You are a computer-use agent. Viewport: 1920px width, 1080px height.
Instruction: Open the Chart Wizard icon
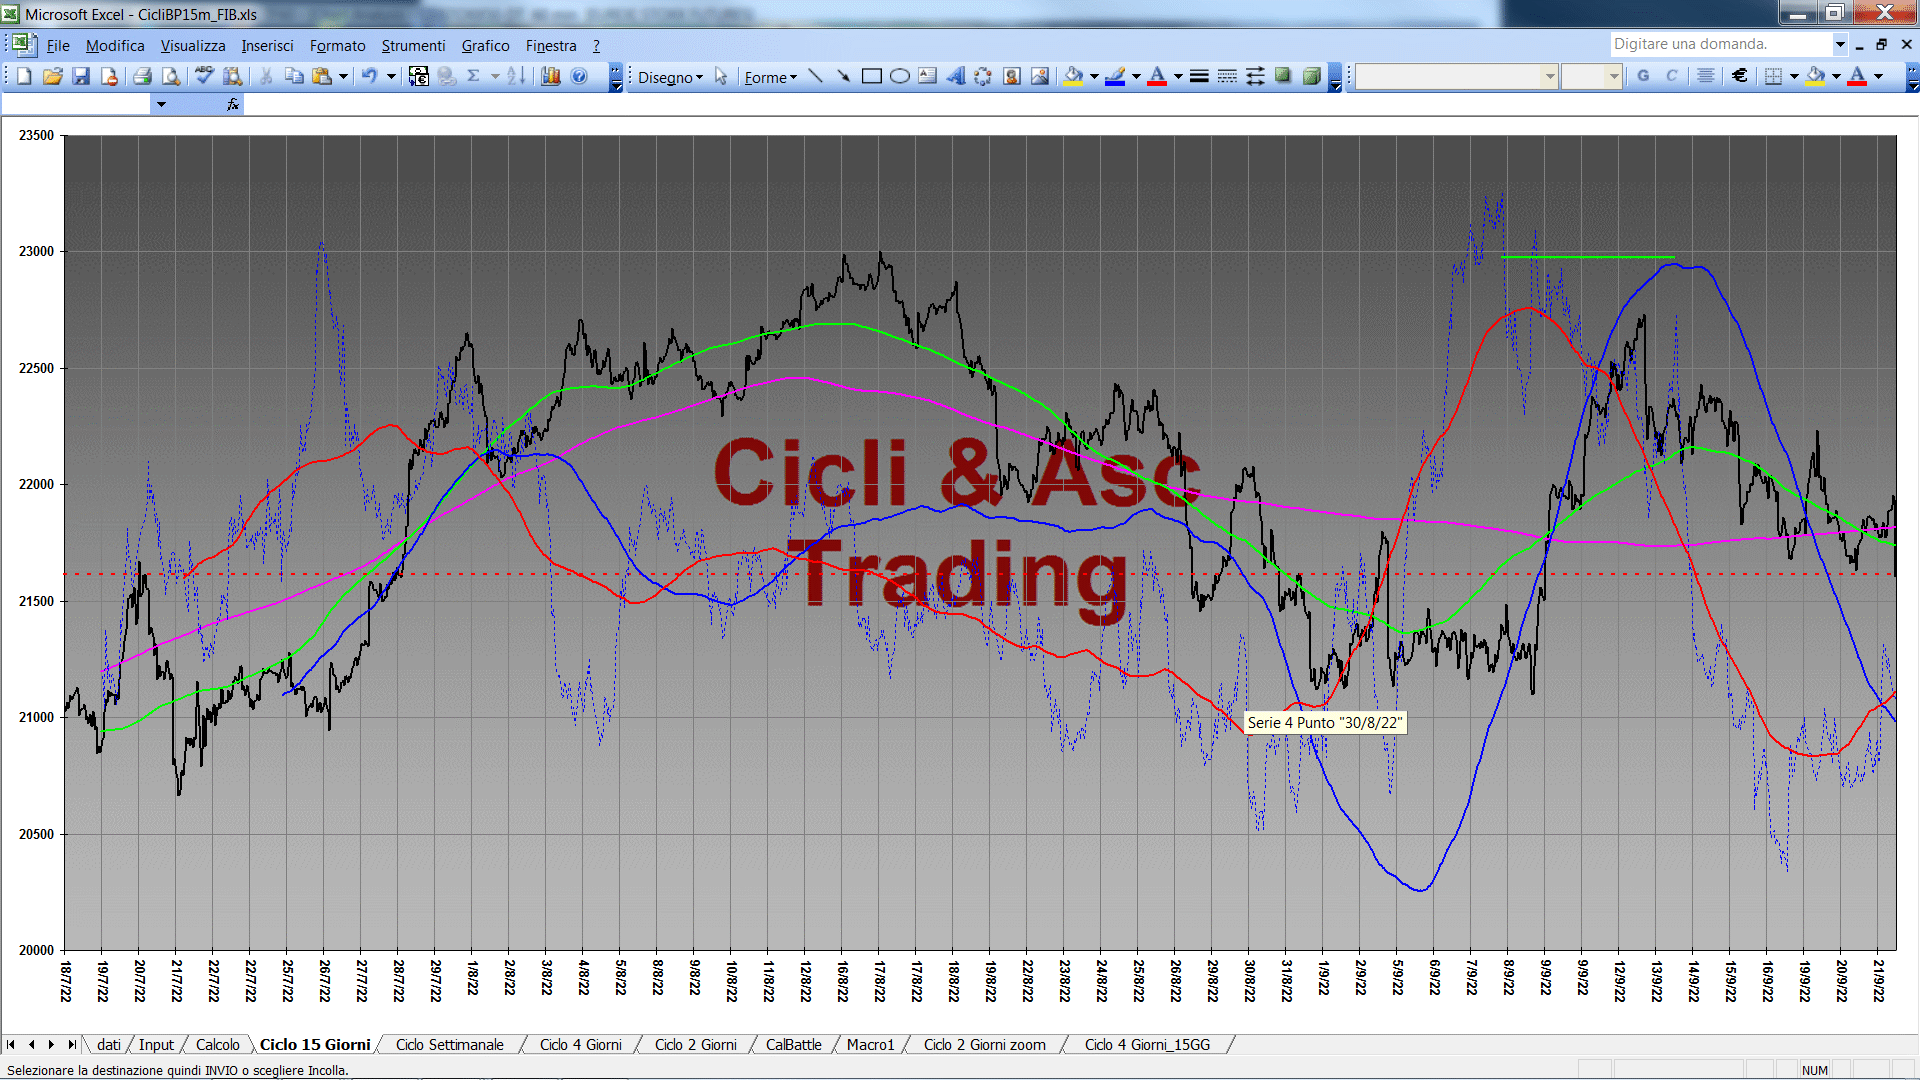click(550, 76)
